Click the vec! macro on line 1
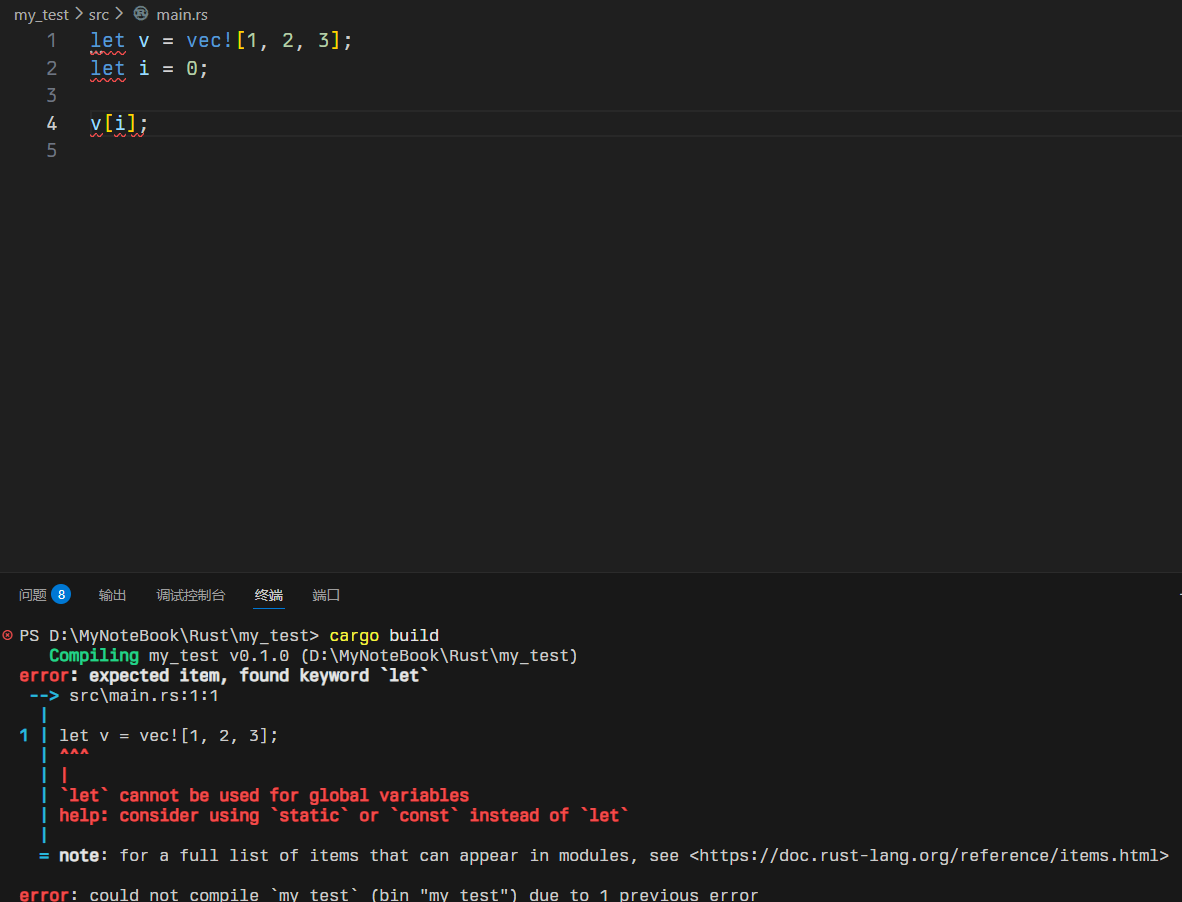 (208, 41)
